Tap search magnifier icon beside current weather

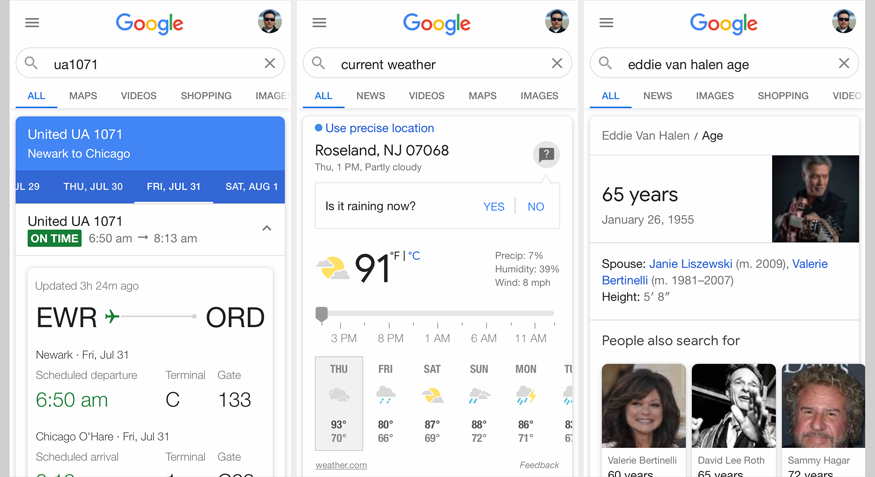318,63
